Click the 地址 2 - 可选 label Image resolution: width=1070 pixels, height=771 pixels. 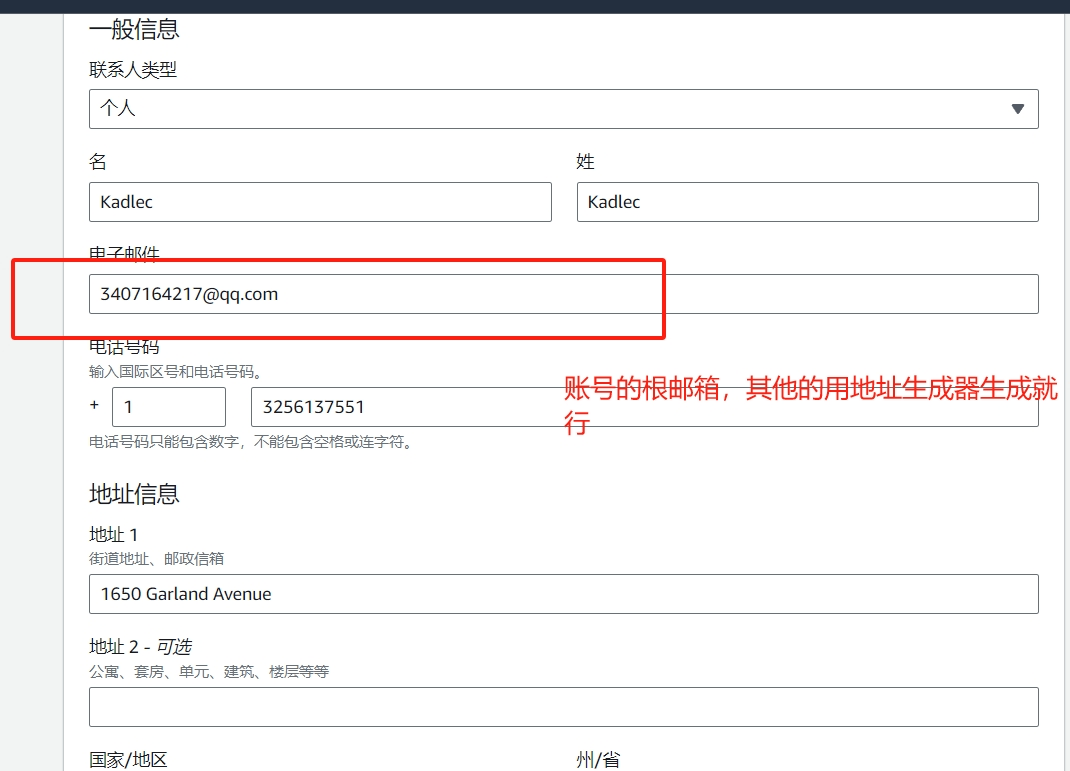tap(140, 647)
